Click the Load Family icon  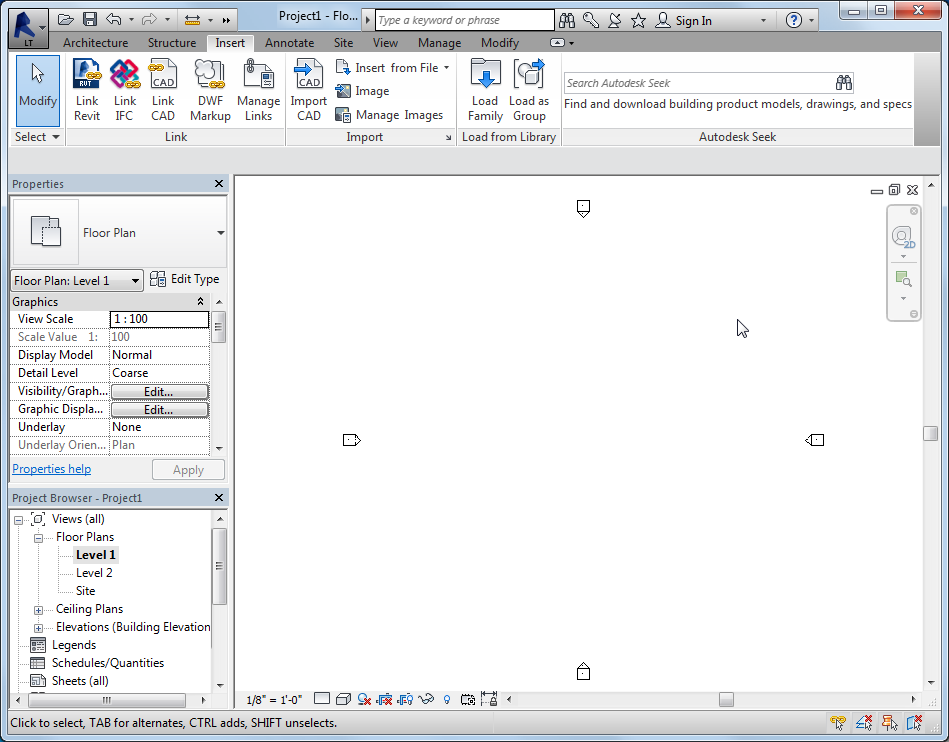(485, 90)
